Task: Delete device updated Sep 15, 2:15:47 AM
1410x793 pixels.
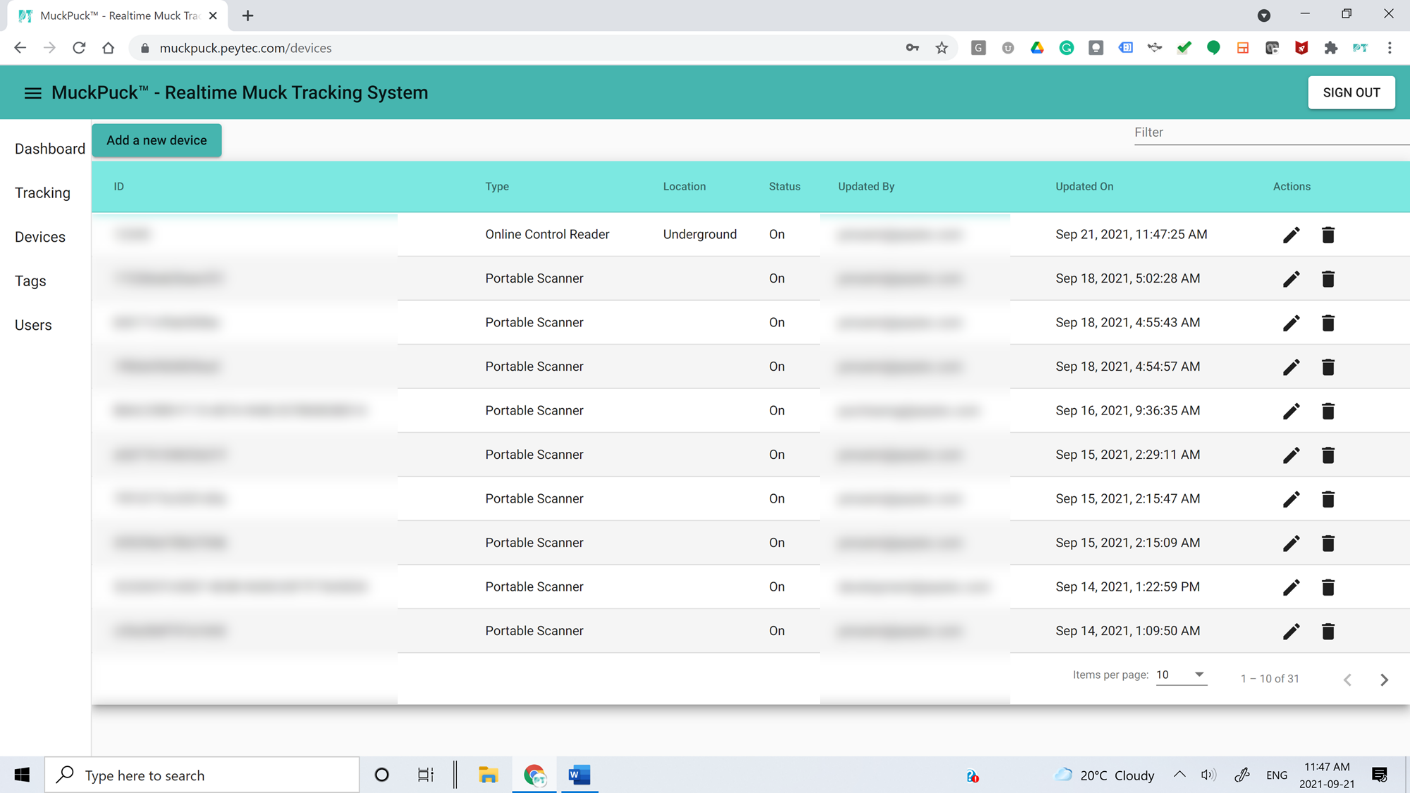Action: pyautogui.click(x=1328, y=499)
